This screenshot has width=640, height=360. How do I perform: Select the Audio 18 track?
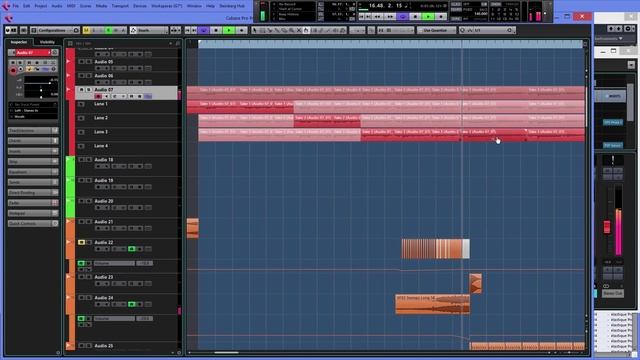pos(104,160)
